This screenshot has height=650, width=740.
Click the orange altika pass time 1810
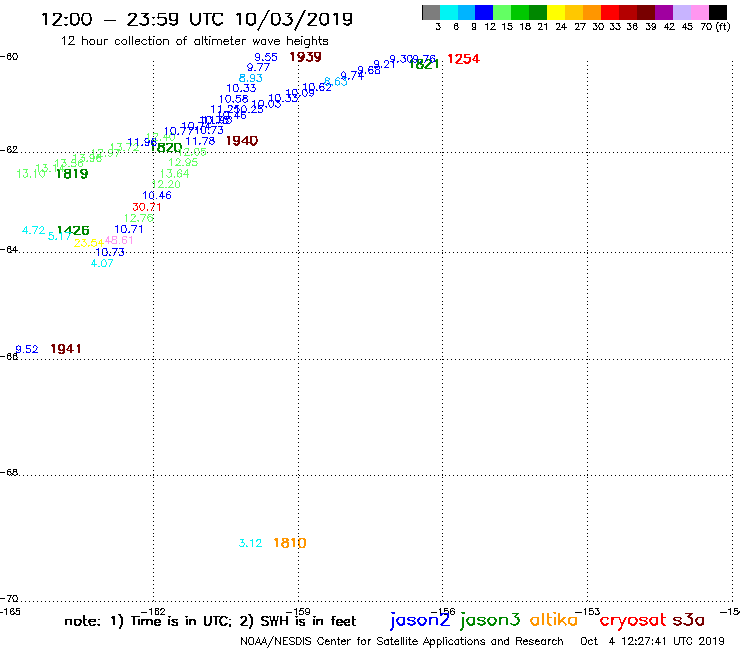pos(290,543)
